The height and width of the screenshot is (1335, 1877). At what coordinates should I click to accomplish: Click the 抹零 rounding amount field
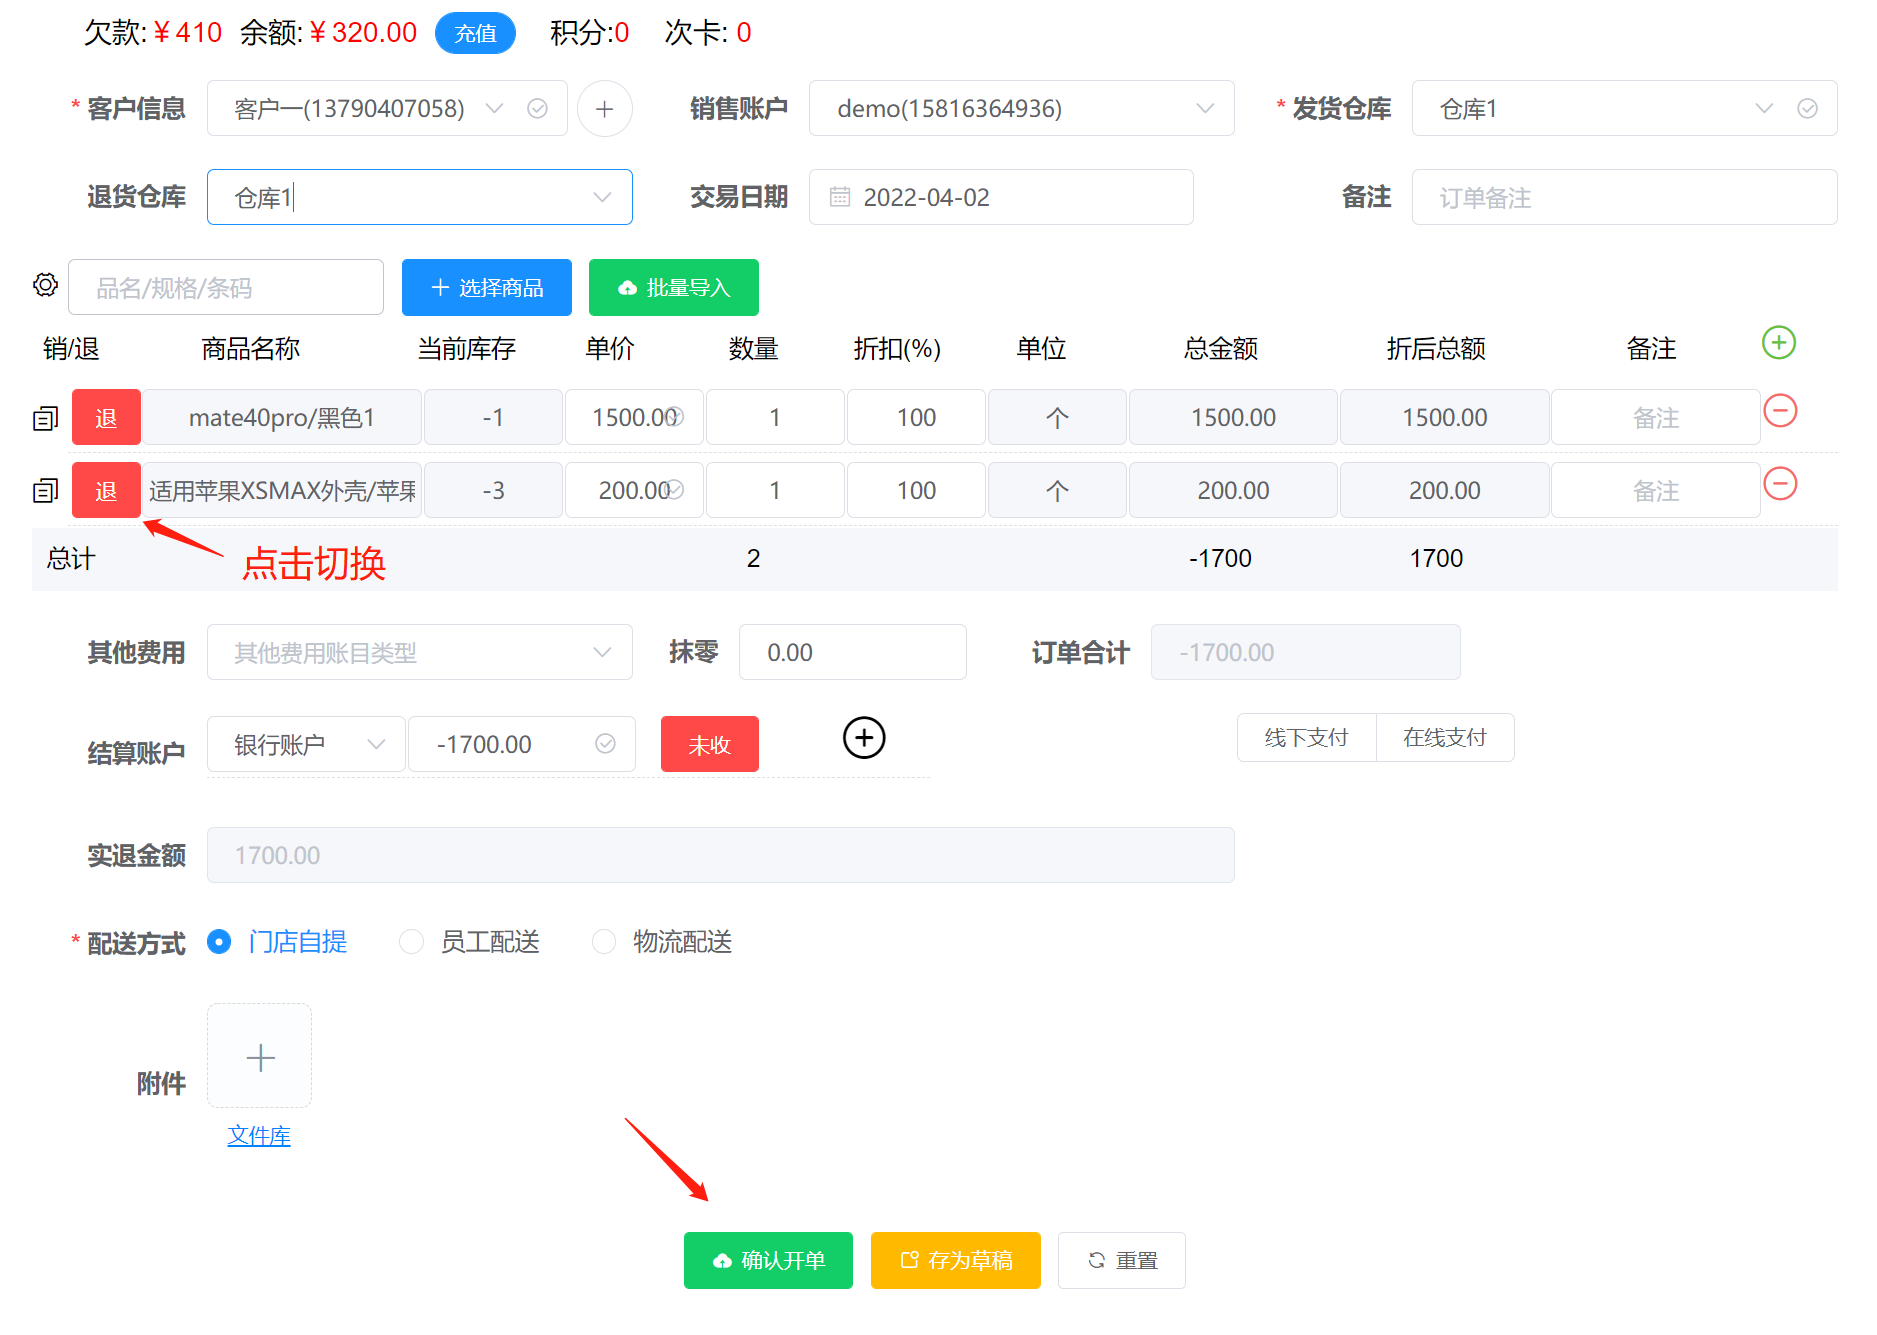852,652
